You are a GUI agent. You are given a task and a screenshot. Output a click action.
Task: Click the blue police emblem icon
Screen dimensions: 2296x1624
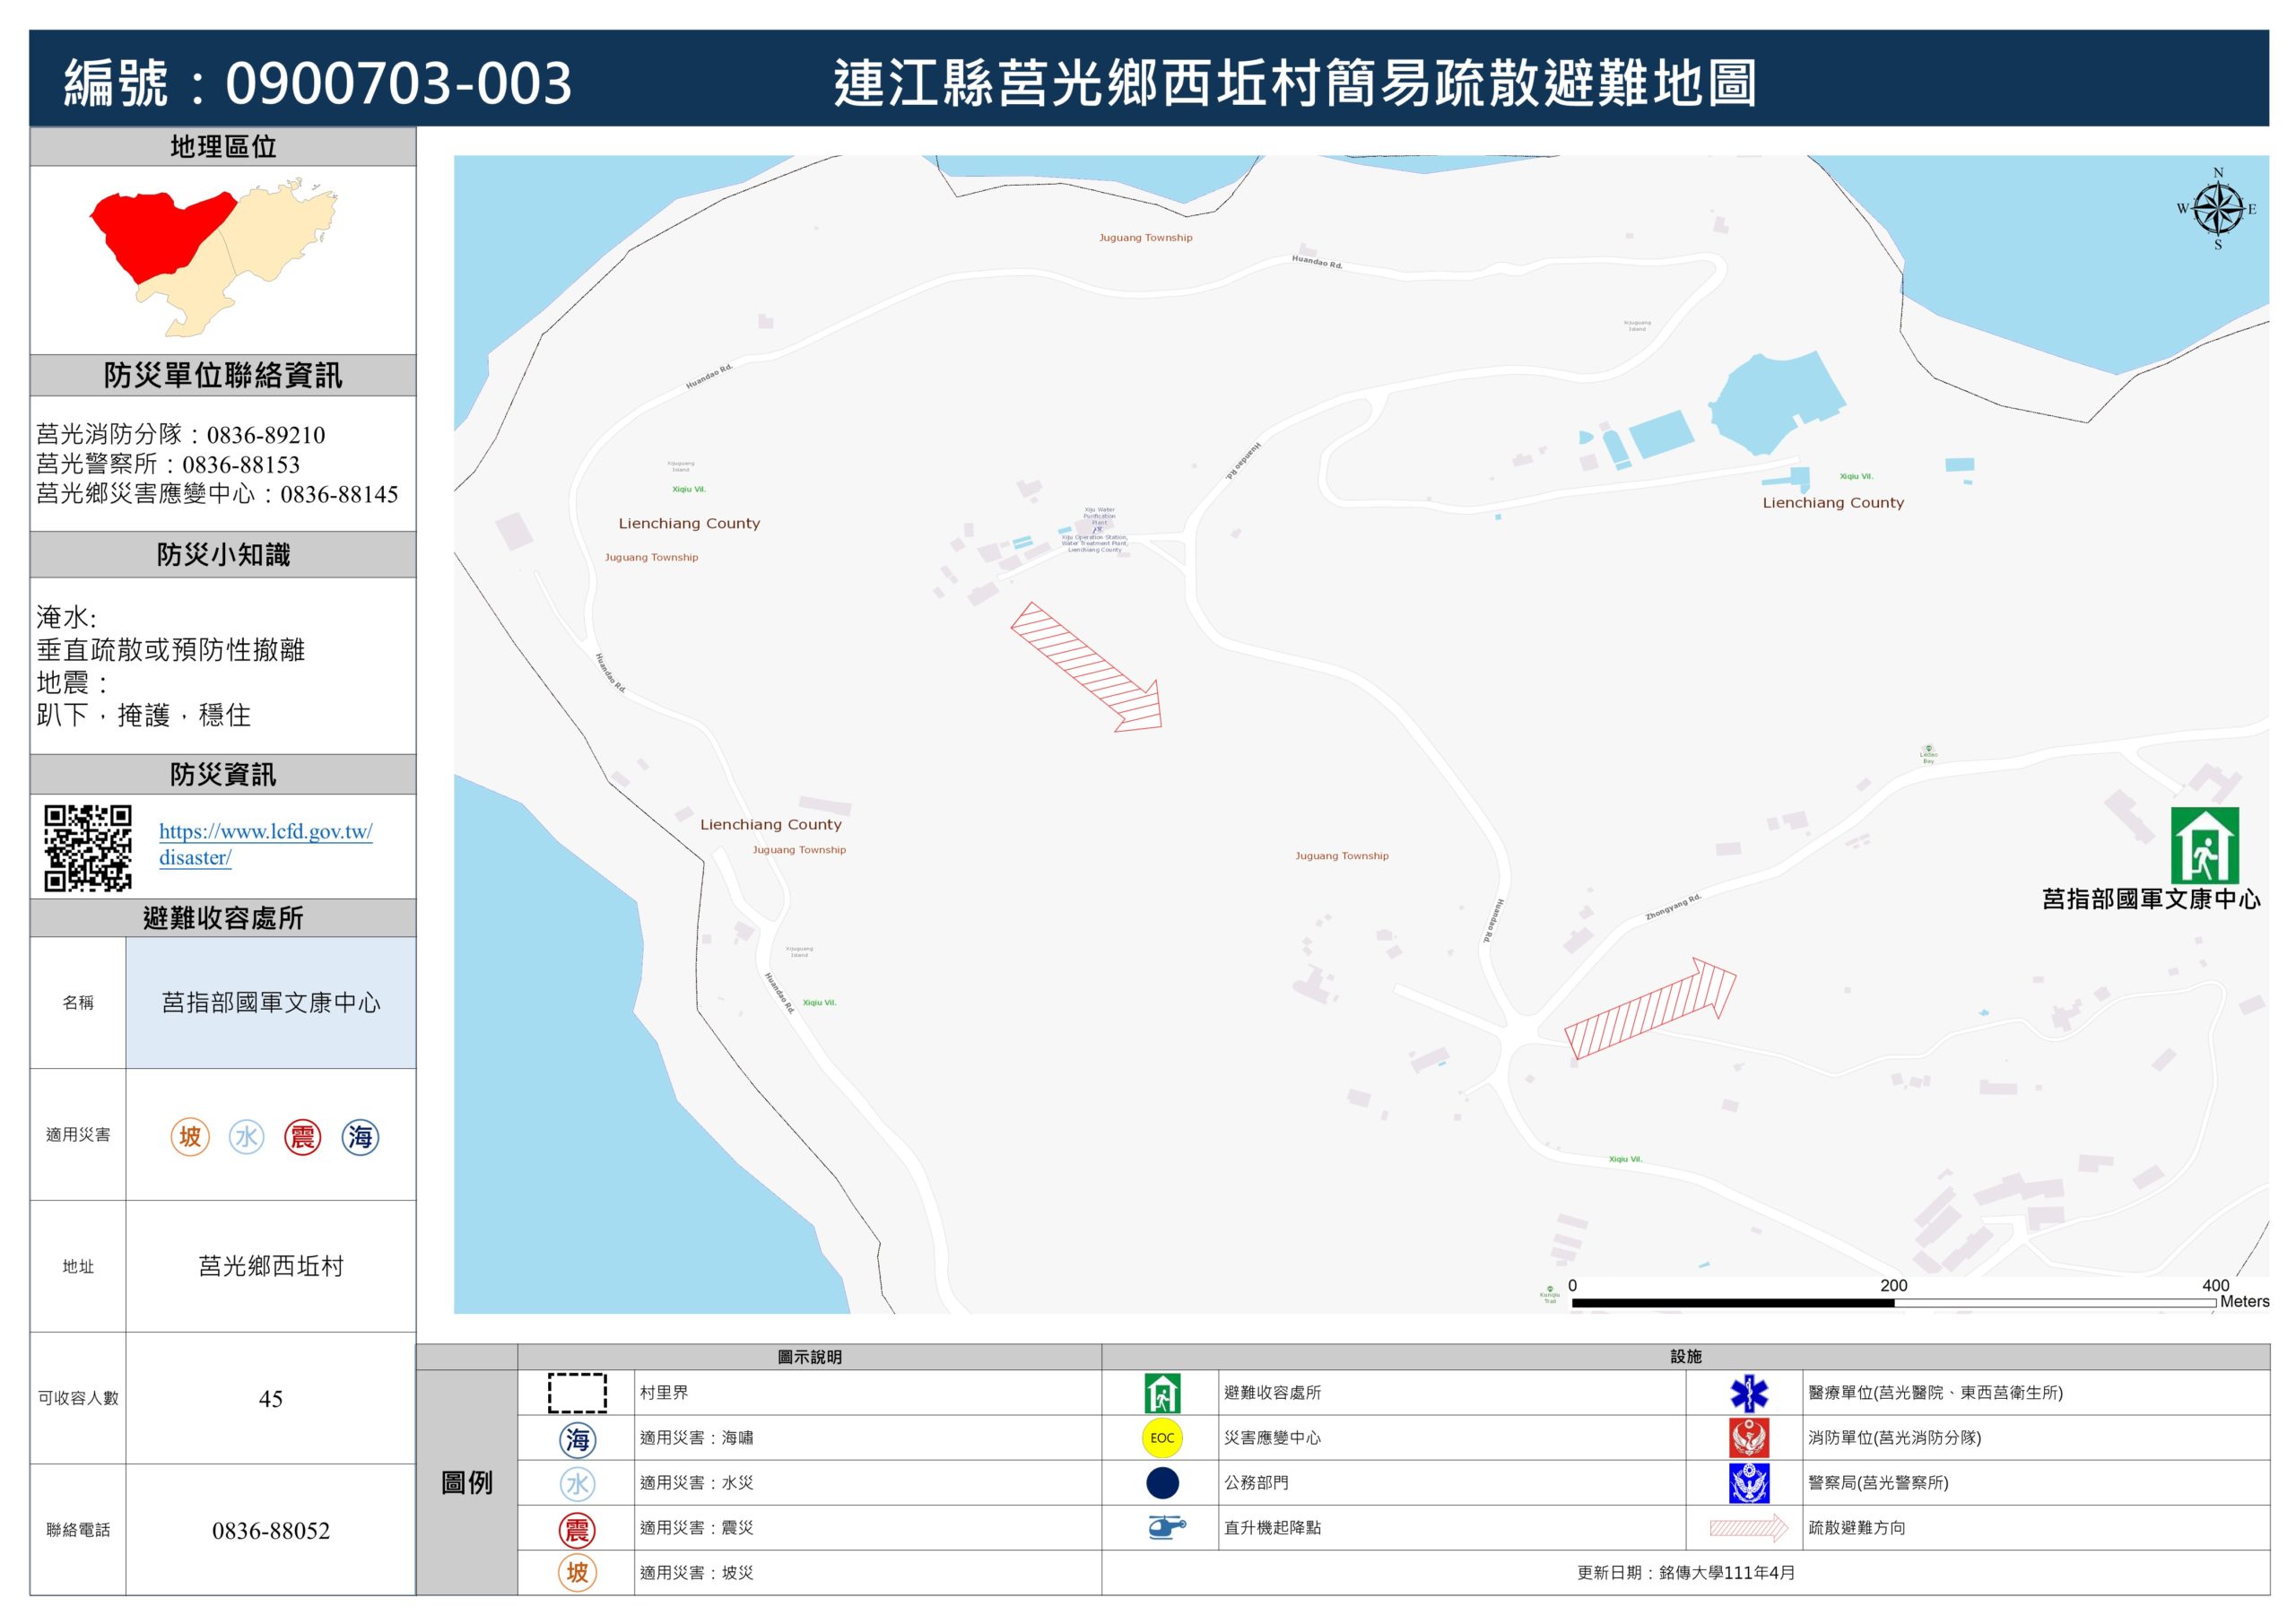click(1748, 1483)
